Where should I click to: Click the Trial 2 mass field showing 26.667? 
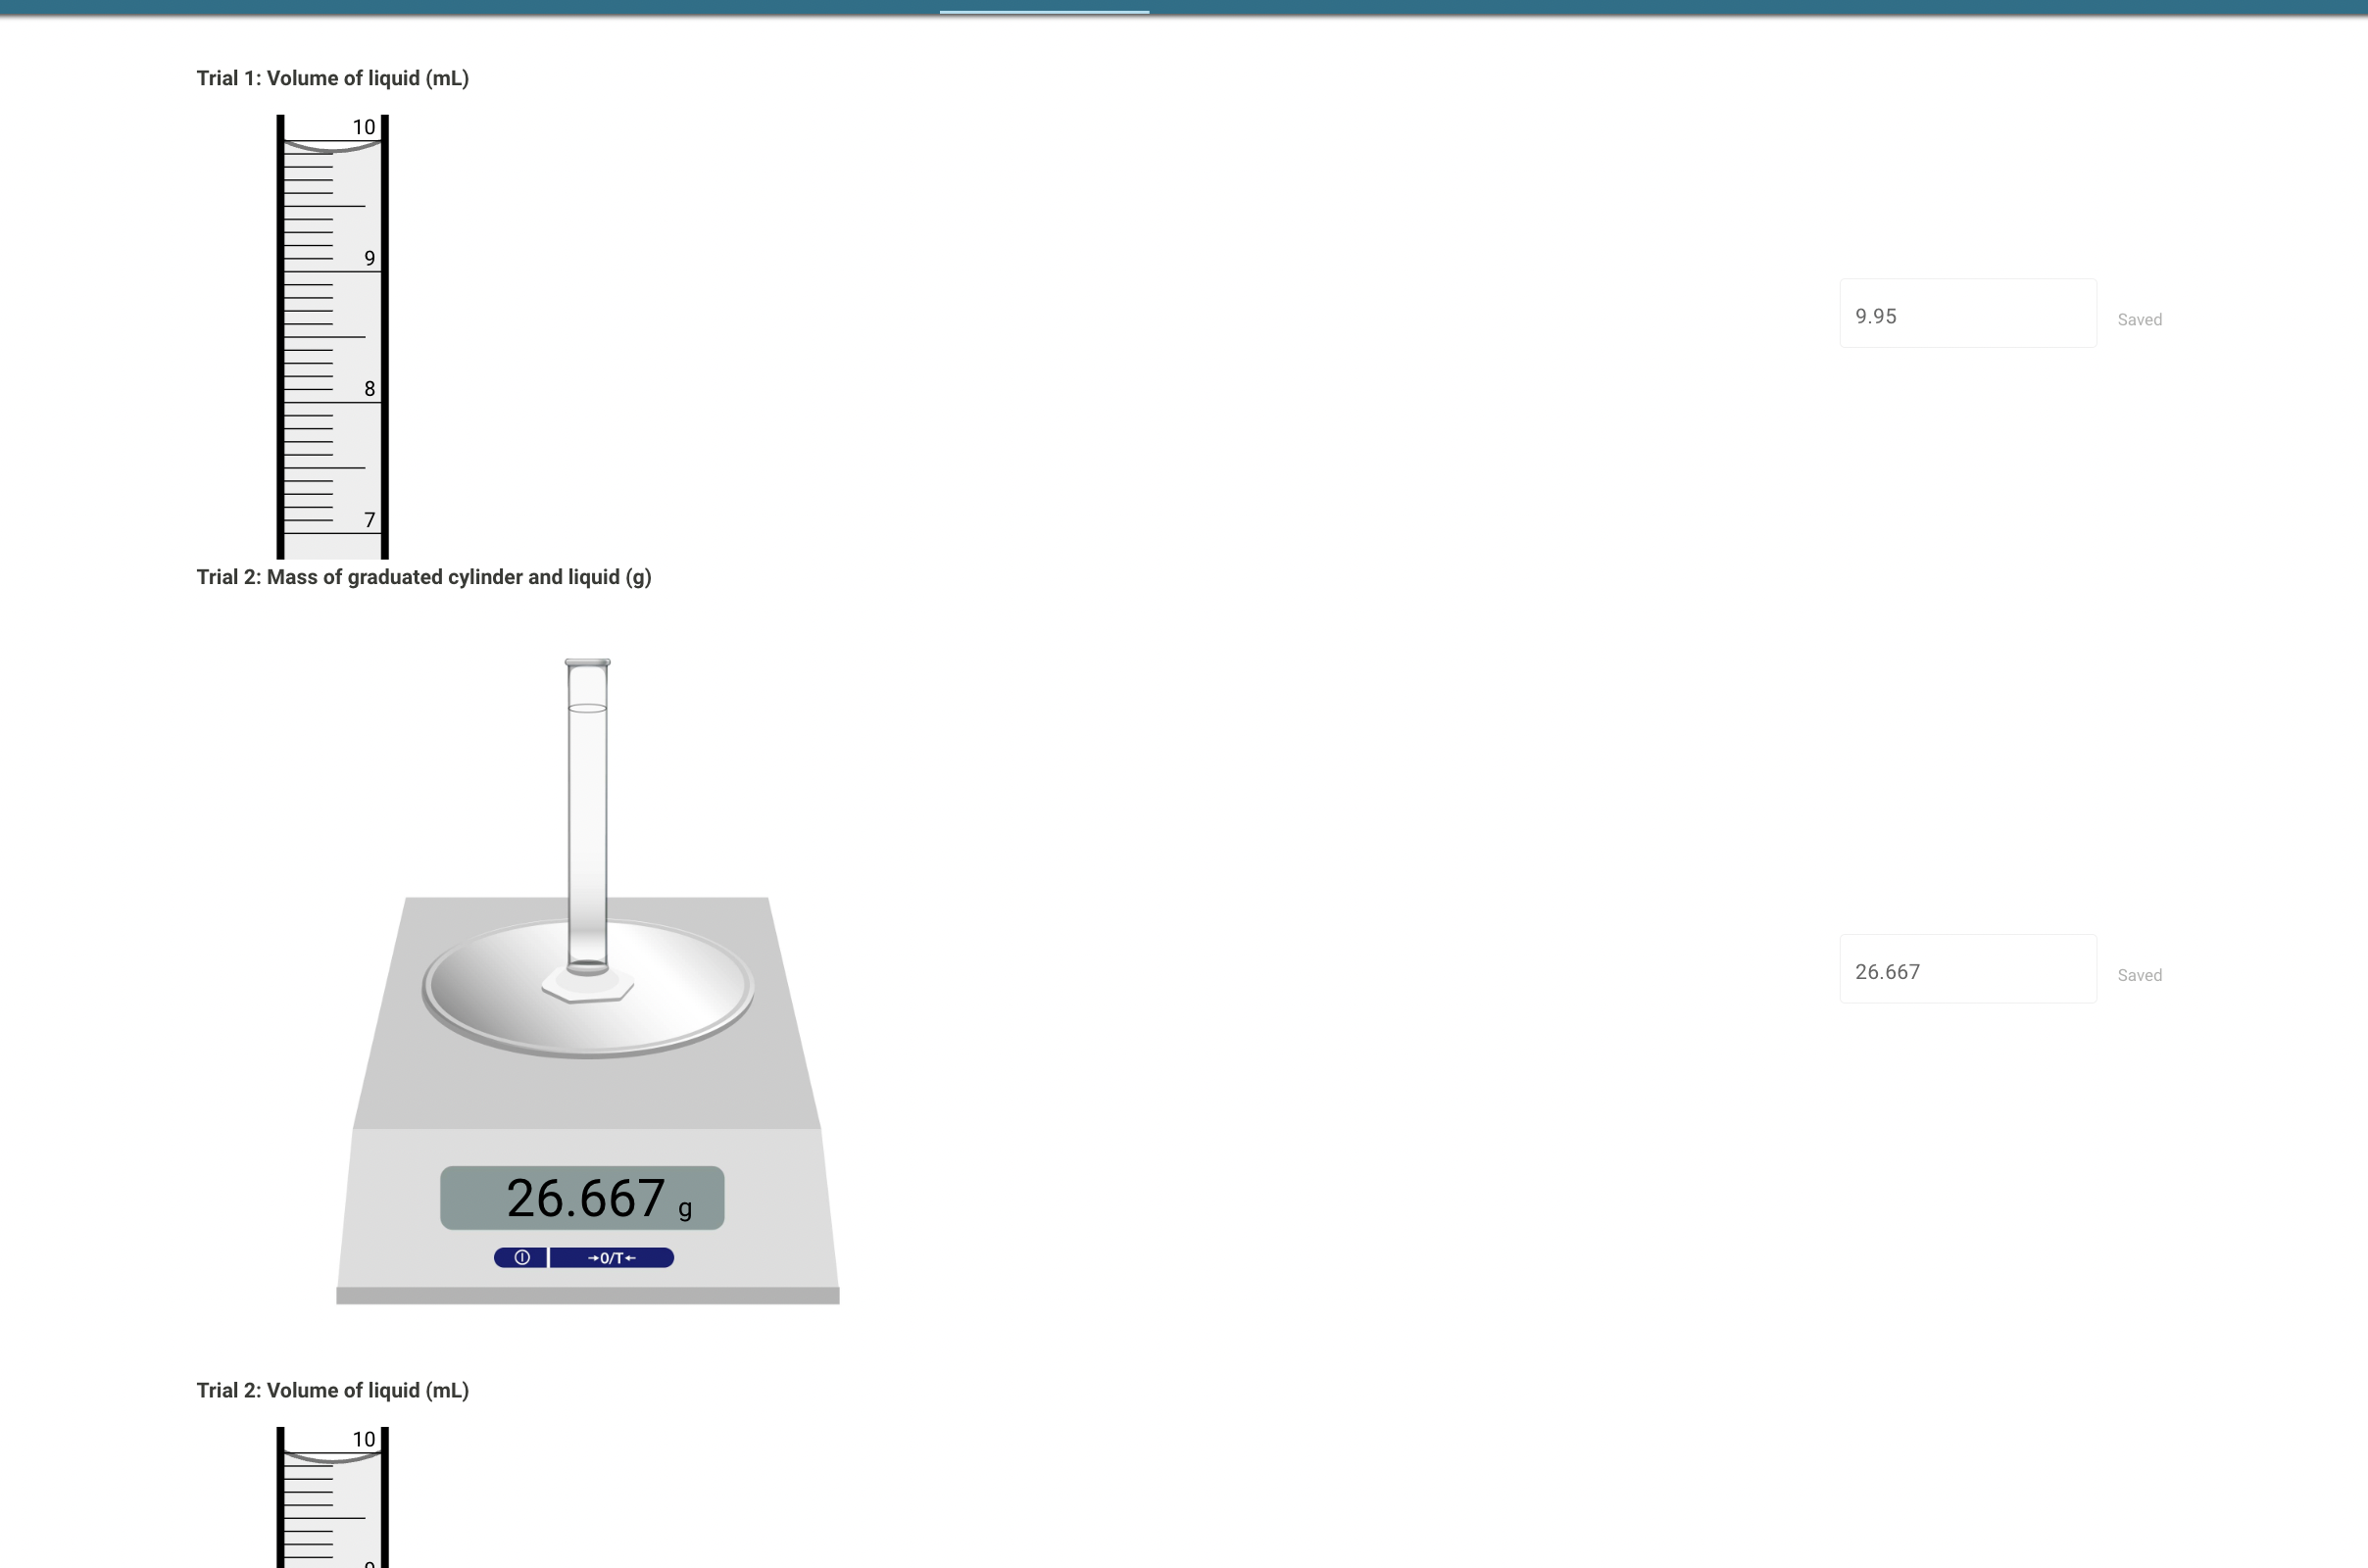(1967, 969)
